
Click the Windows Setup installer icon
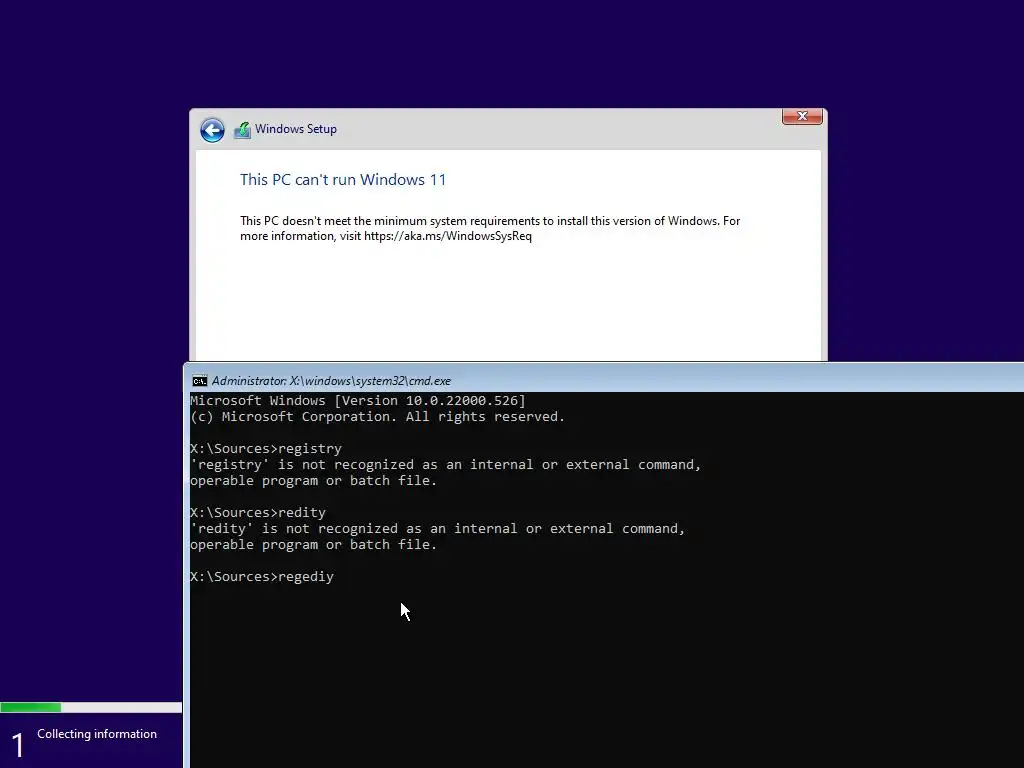242,130
